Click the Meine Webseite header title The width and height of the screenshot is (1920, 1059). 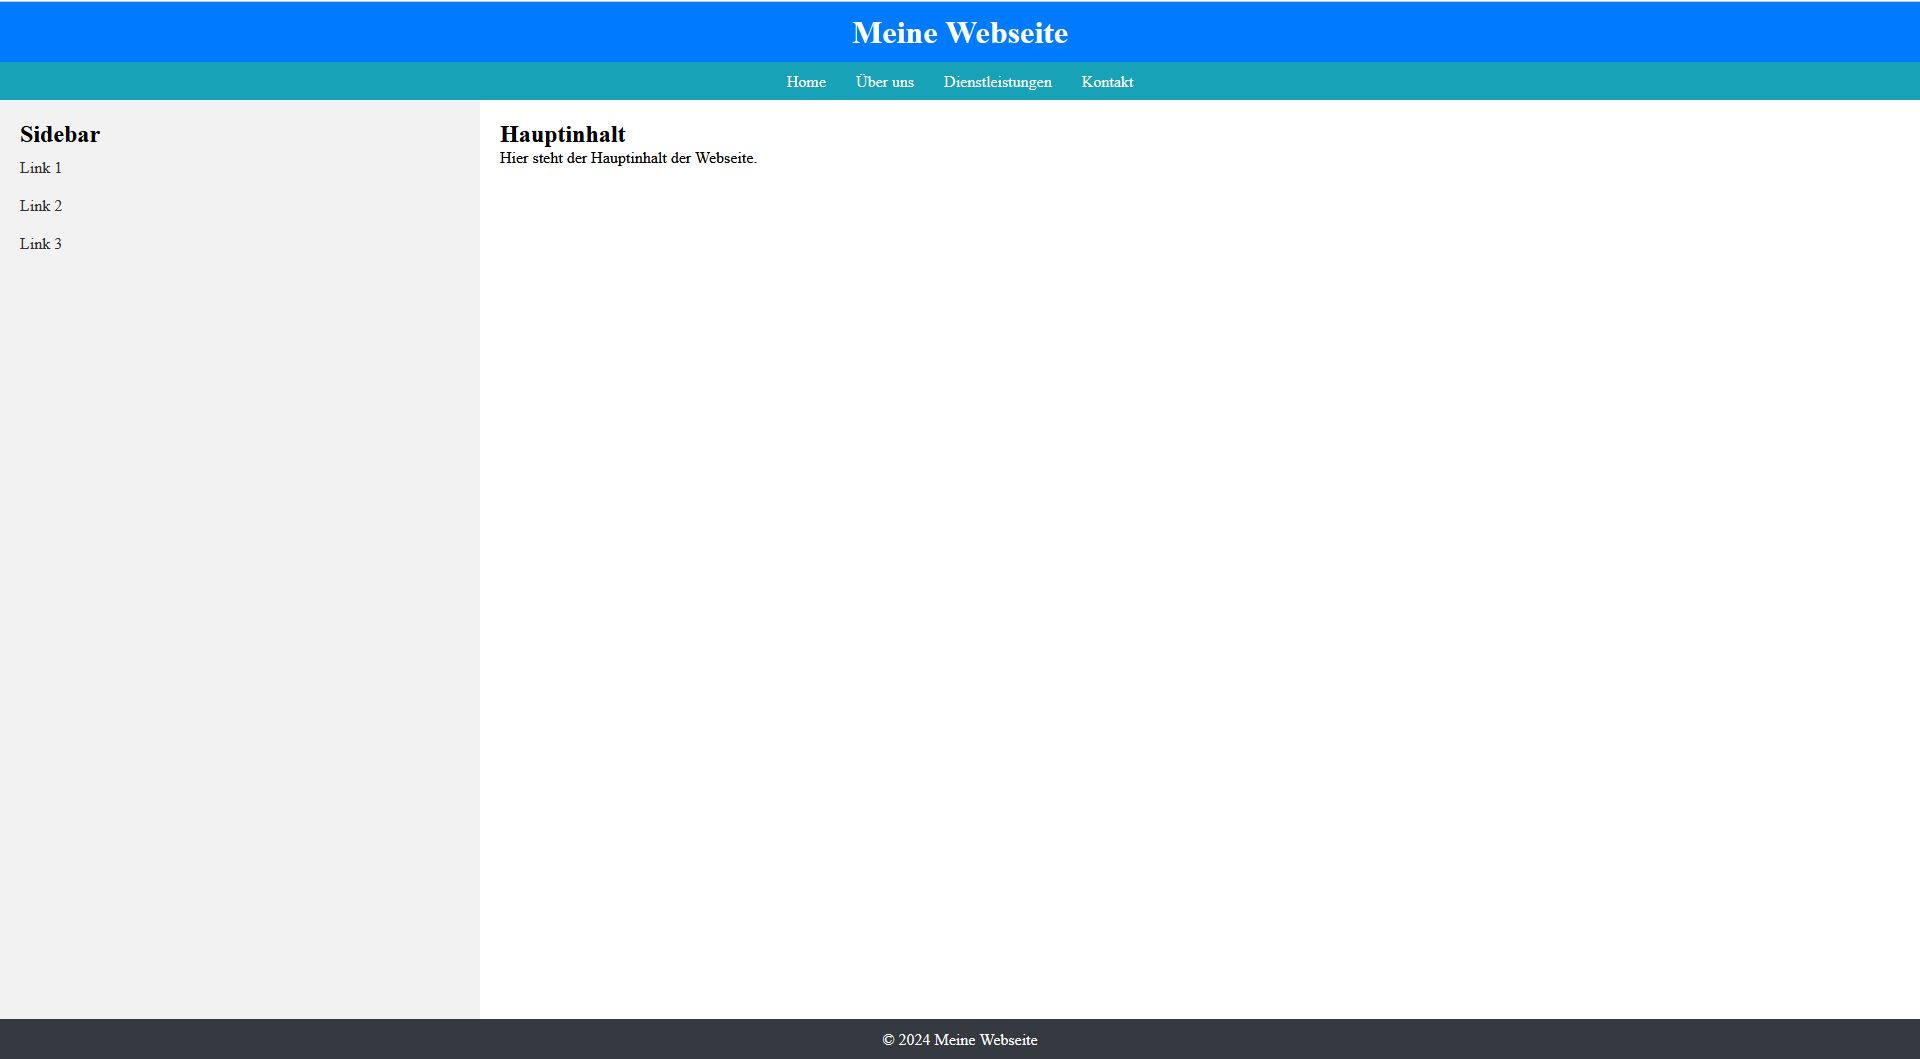point(959,33)
